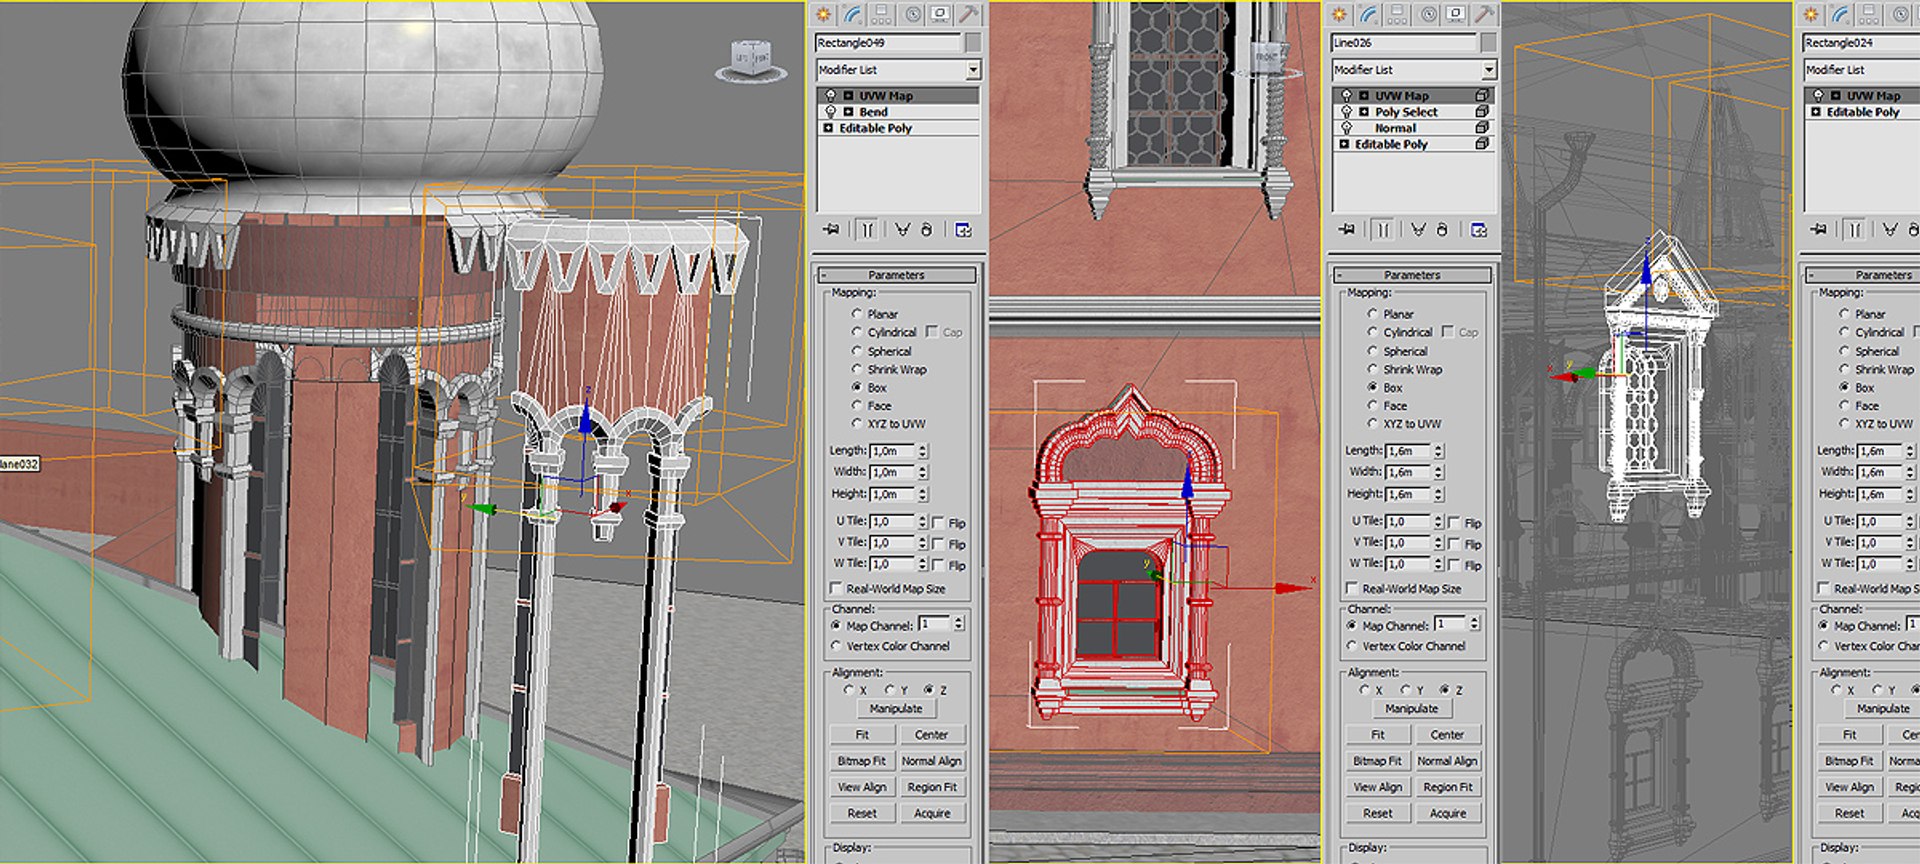
Task: Open Configure Modifier Sets in Line026 panel
Action: [1479, 230]
